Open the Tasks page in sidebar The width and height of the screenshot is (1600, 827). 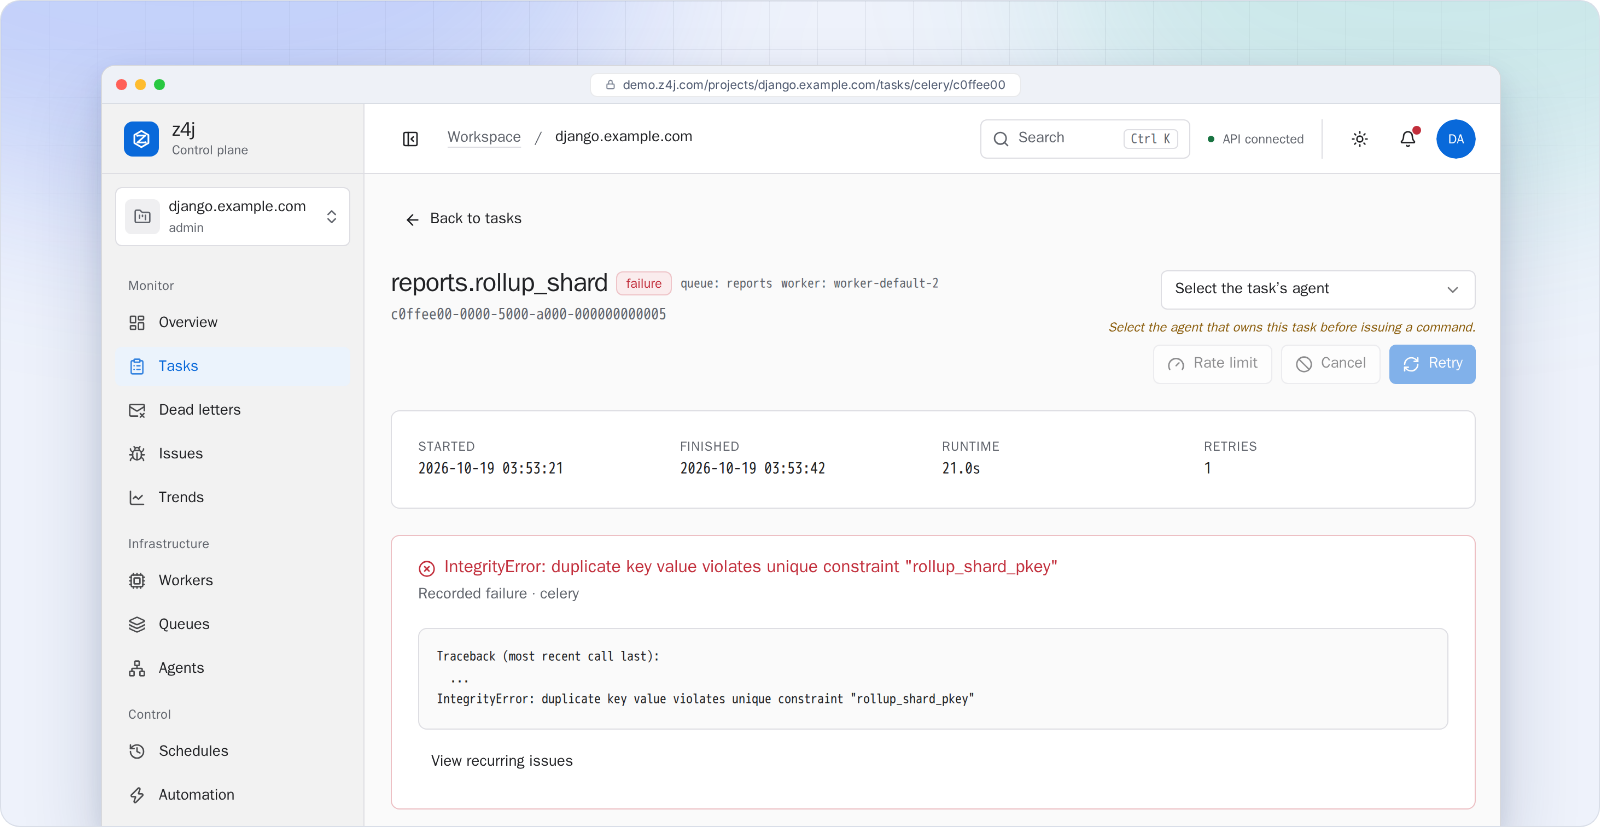click(x=232, y=367)
